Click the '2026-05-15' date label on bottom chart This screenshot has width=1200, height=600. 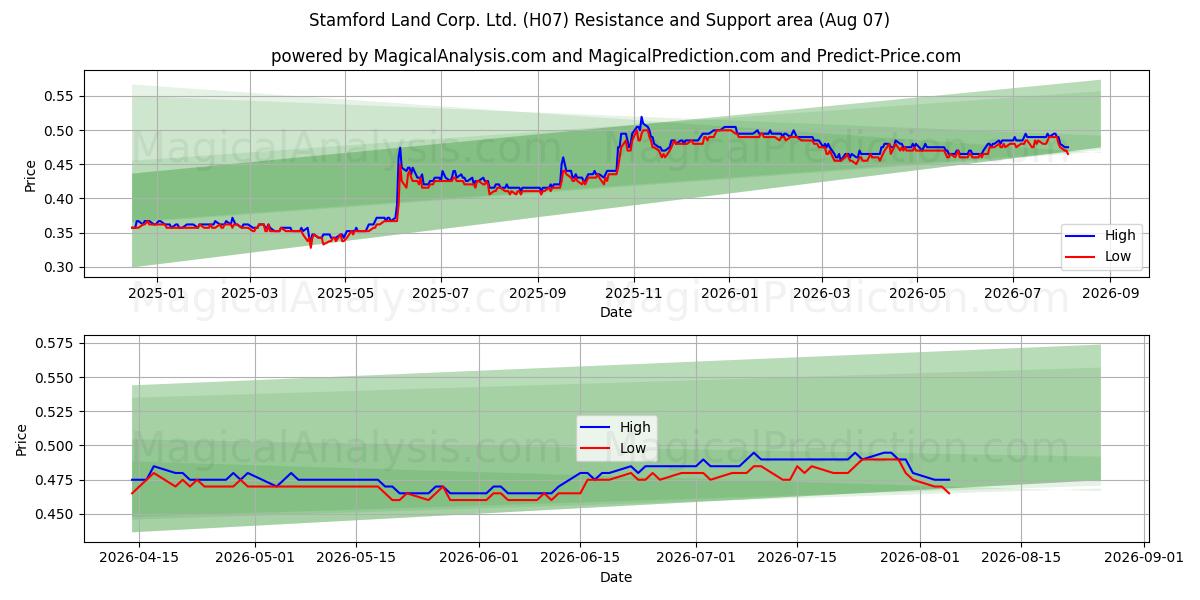(x=355, y=559)
